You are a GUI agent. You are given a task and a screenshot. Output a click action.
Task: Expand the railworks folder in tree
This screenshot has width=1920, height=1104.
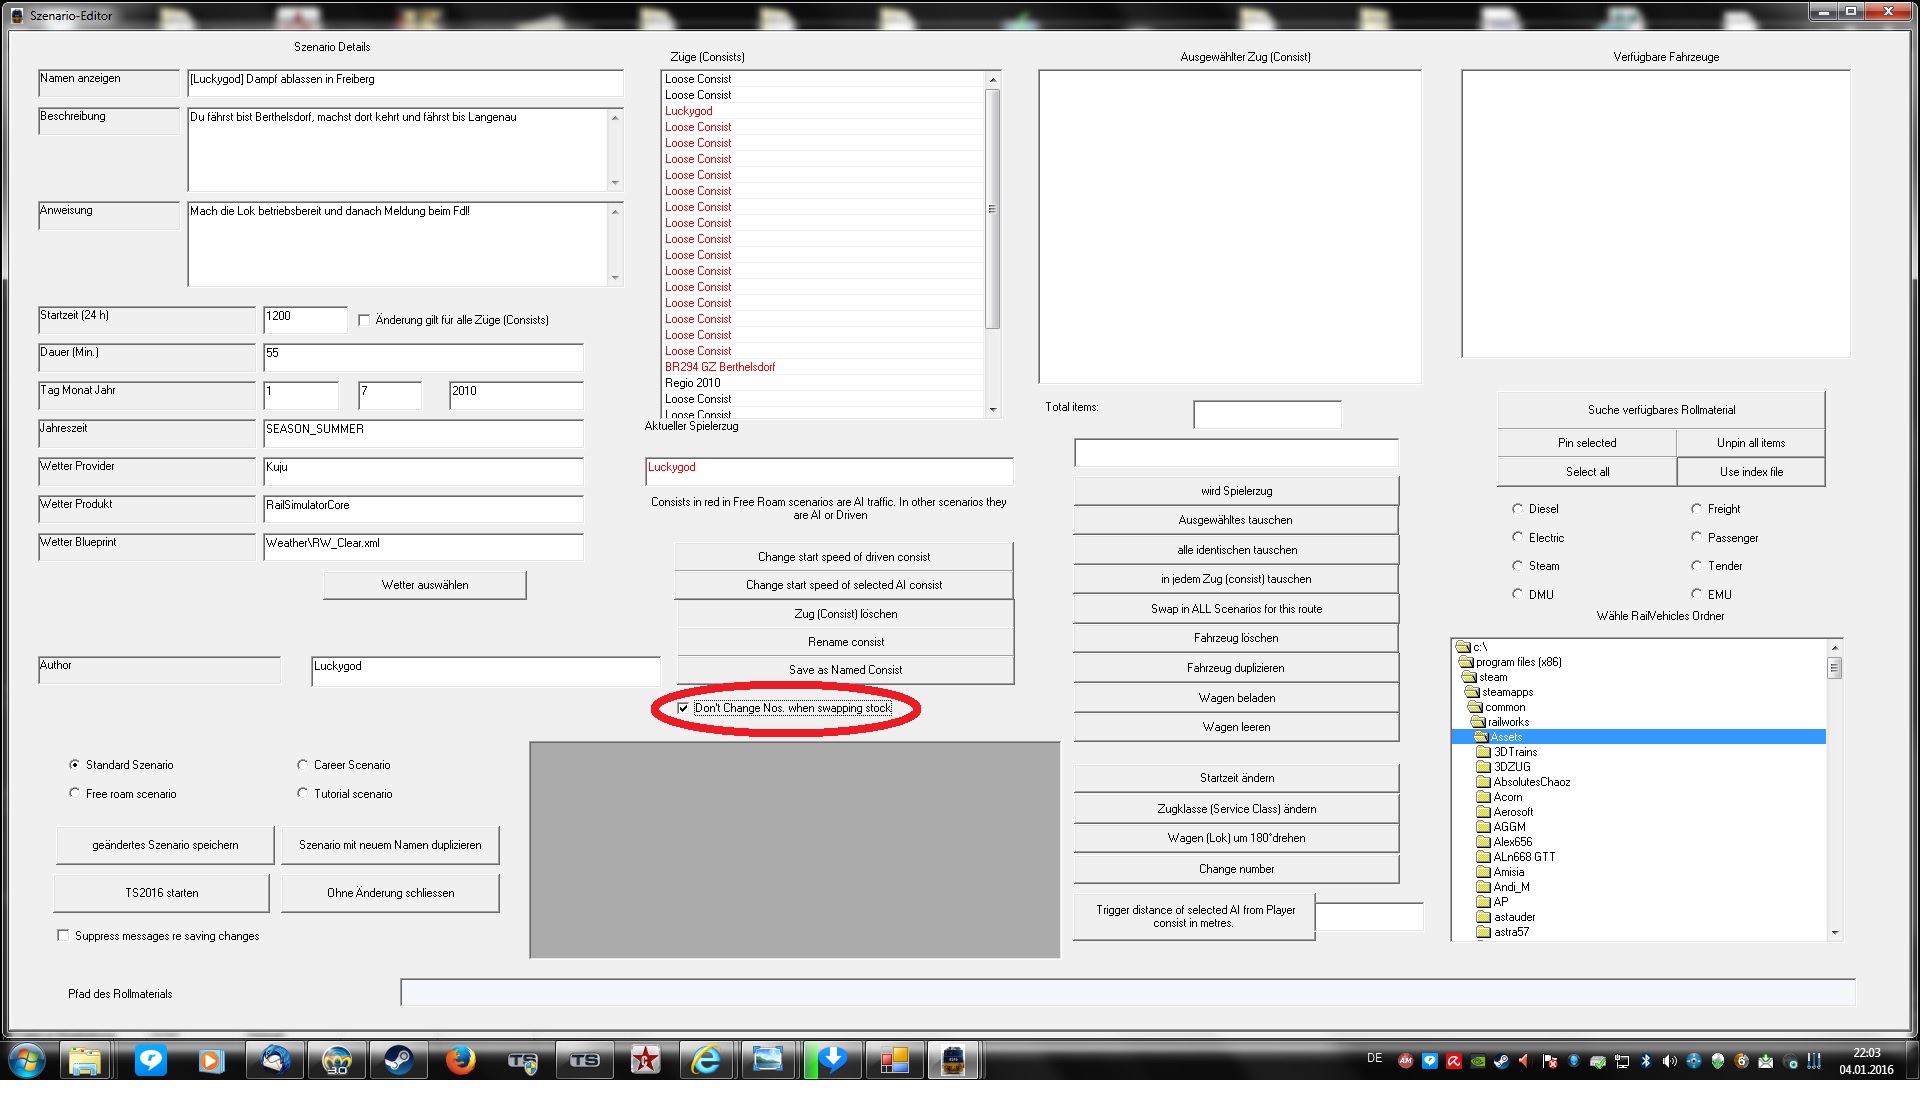pos(1507,722)
